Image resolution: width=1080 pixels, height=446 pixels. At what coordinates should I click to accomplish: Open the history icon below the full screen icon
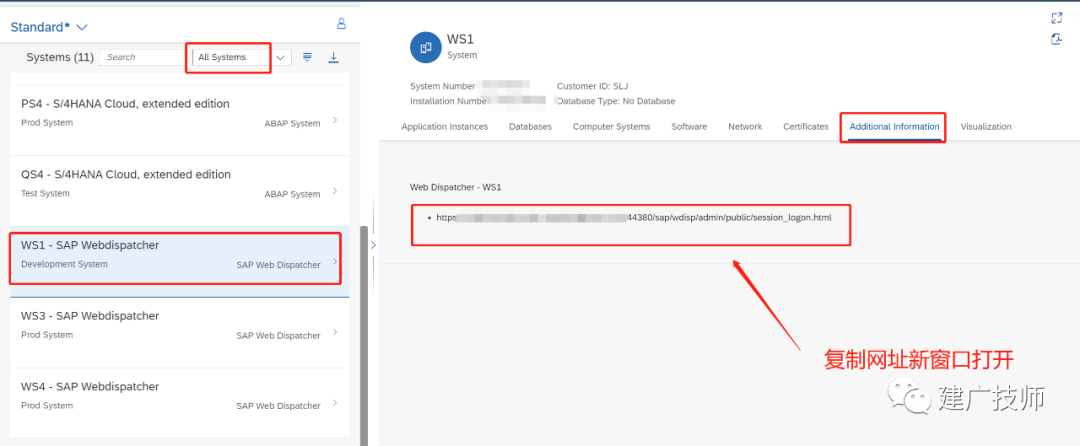(1057, 39)
